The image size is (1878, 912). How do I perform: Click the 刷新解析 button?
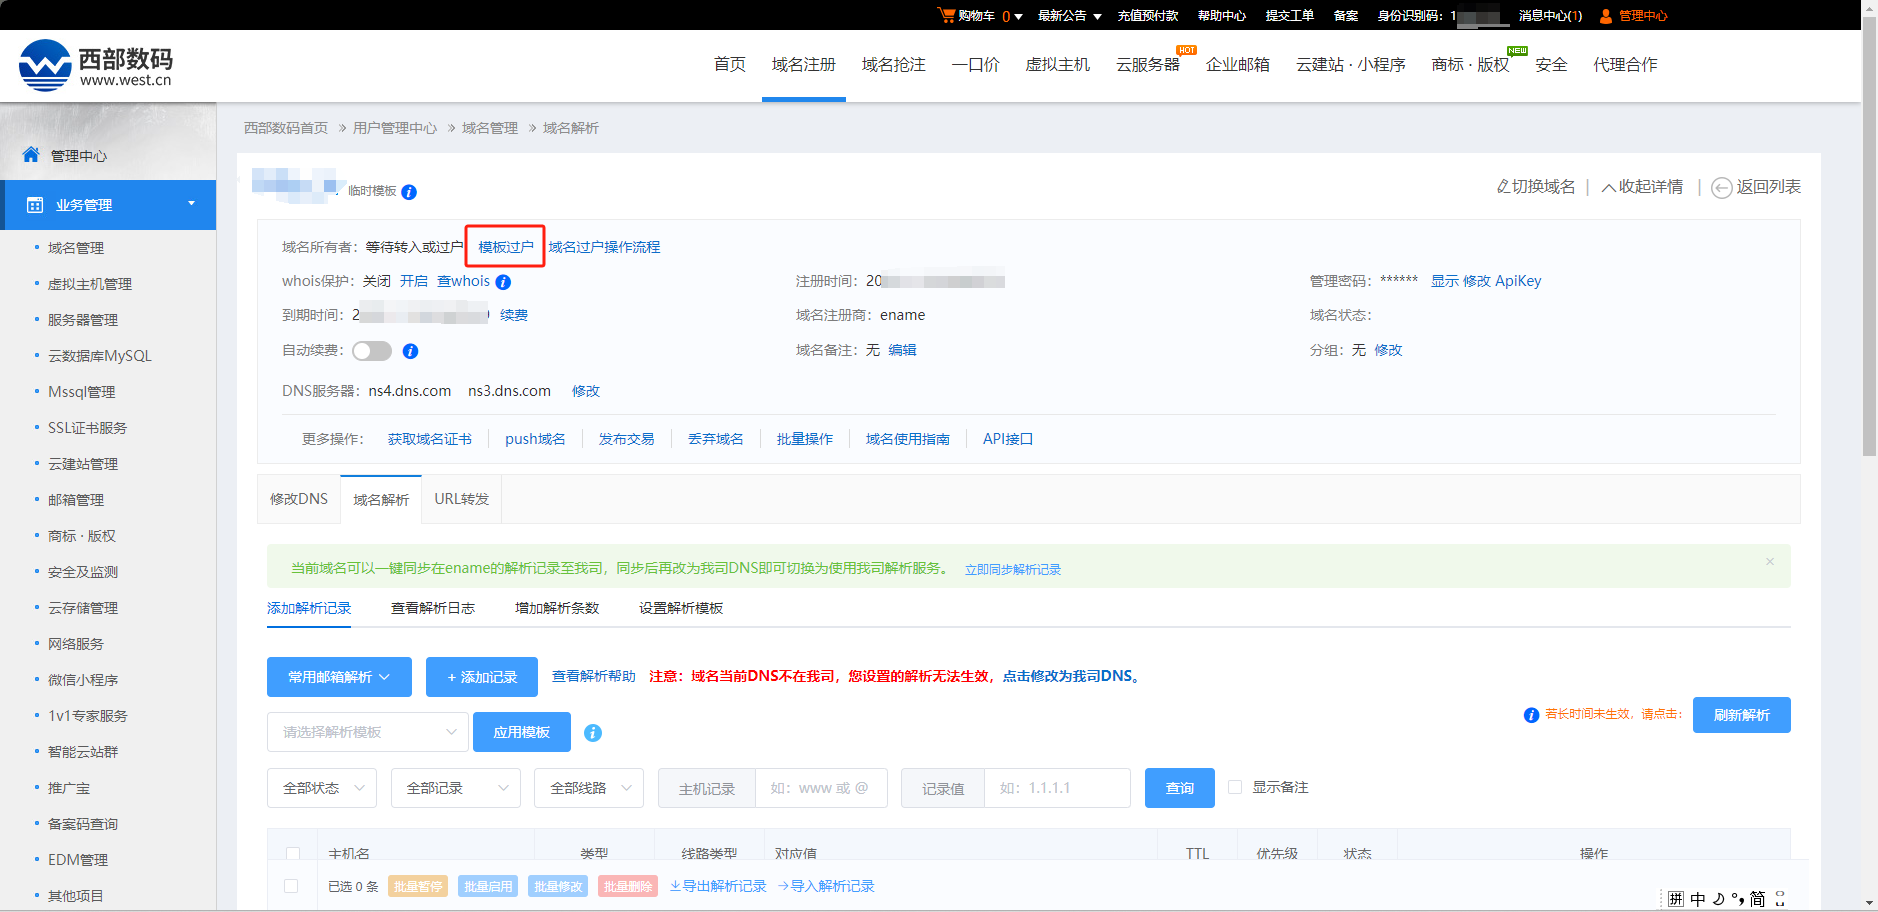click(1742, 715)
